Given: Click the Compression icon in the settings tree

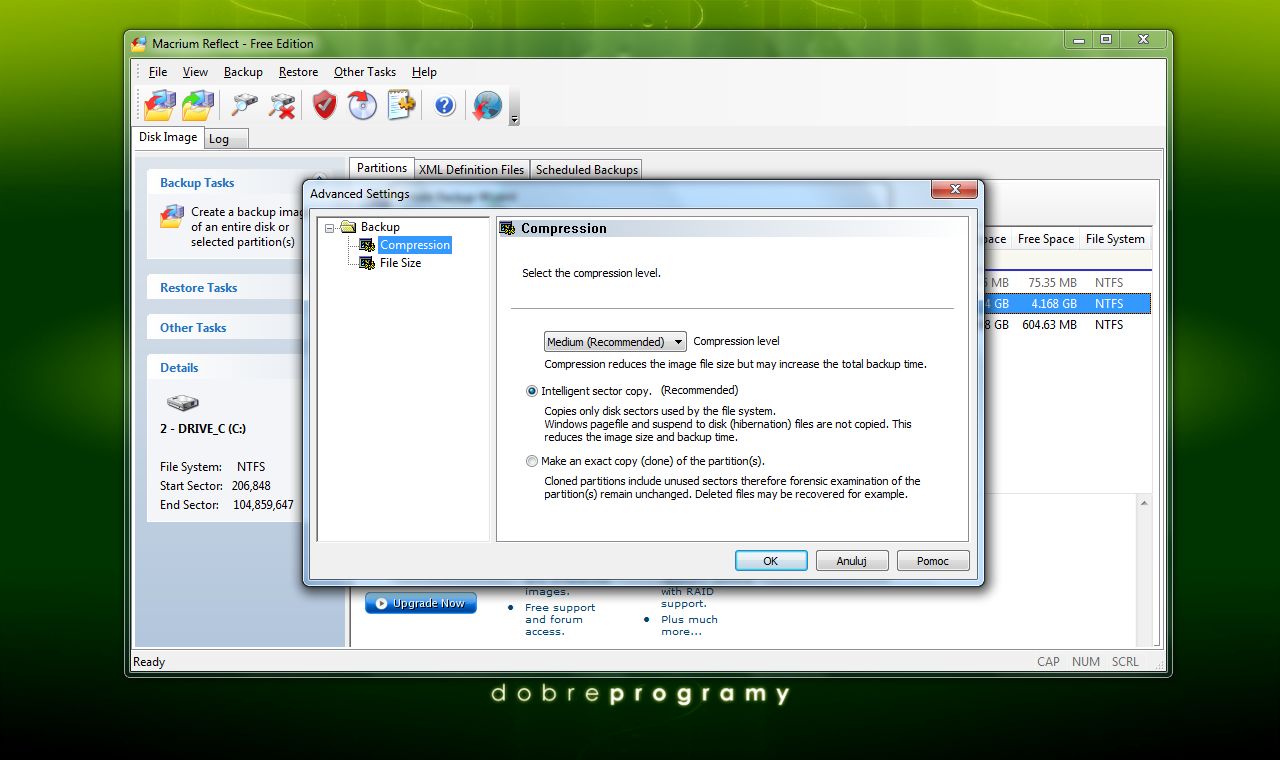Looking at the screenshot, I should (368, 245).
